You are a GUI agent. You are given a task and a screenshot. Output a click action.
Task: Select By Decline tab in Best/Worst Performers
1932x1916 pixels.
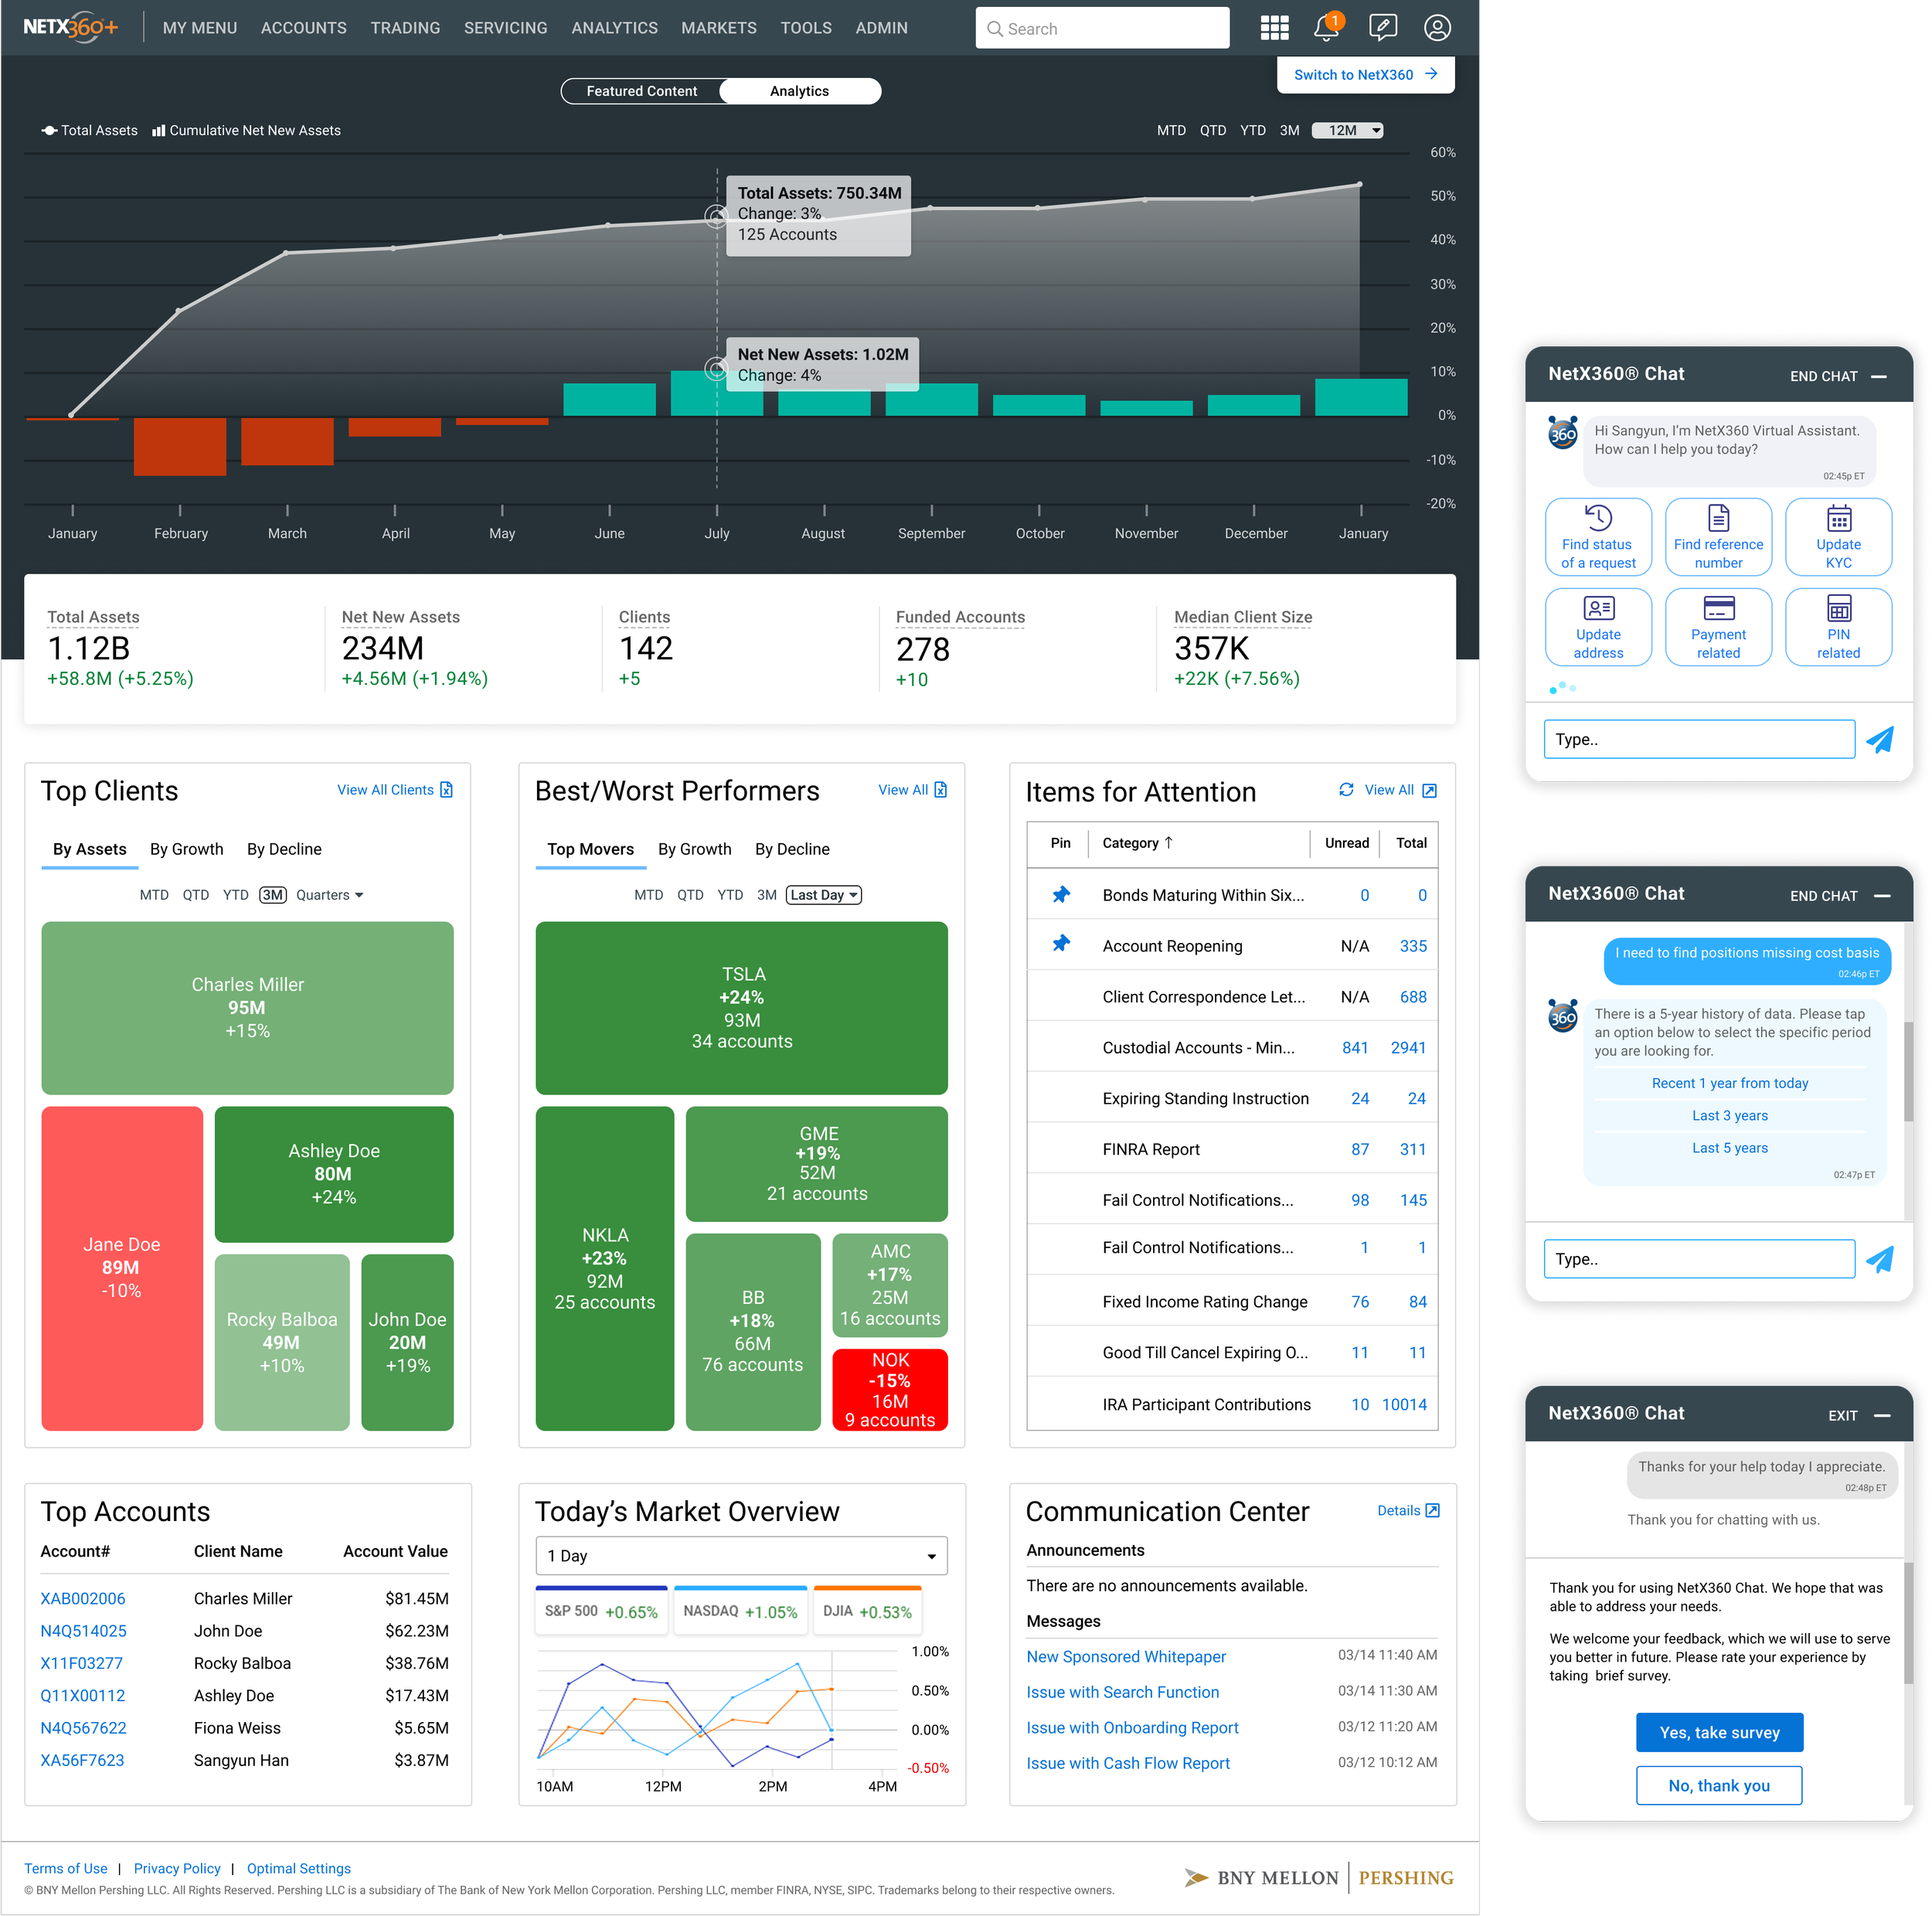[x=792, y=848]
